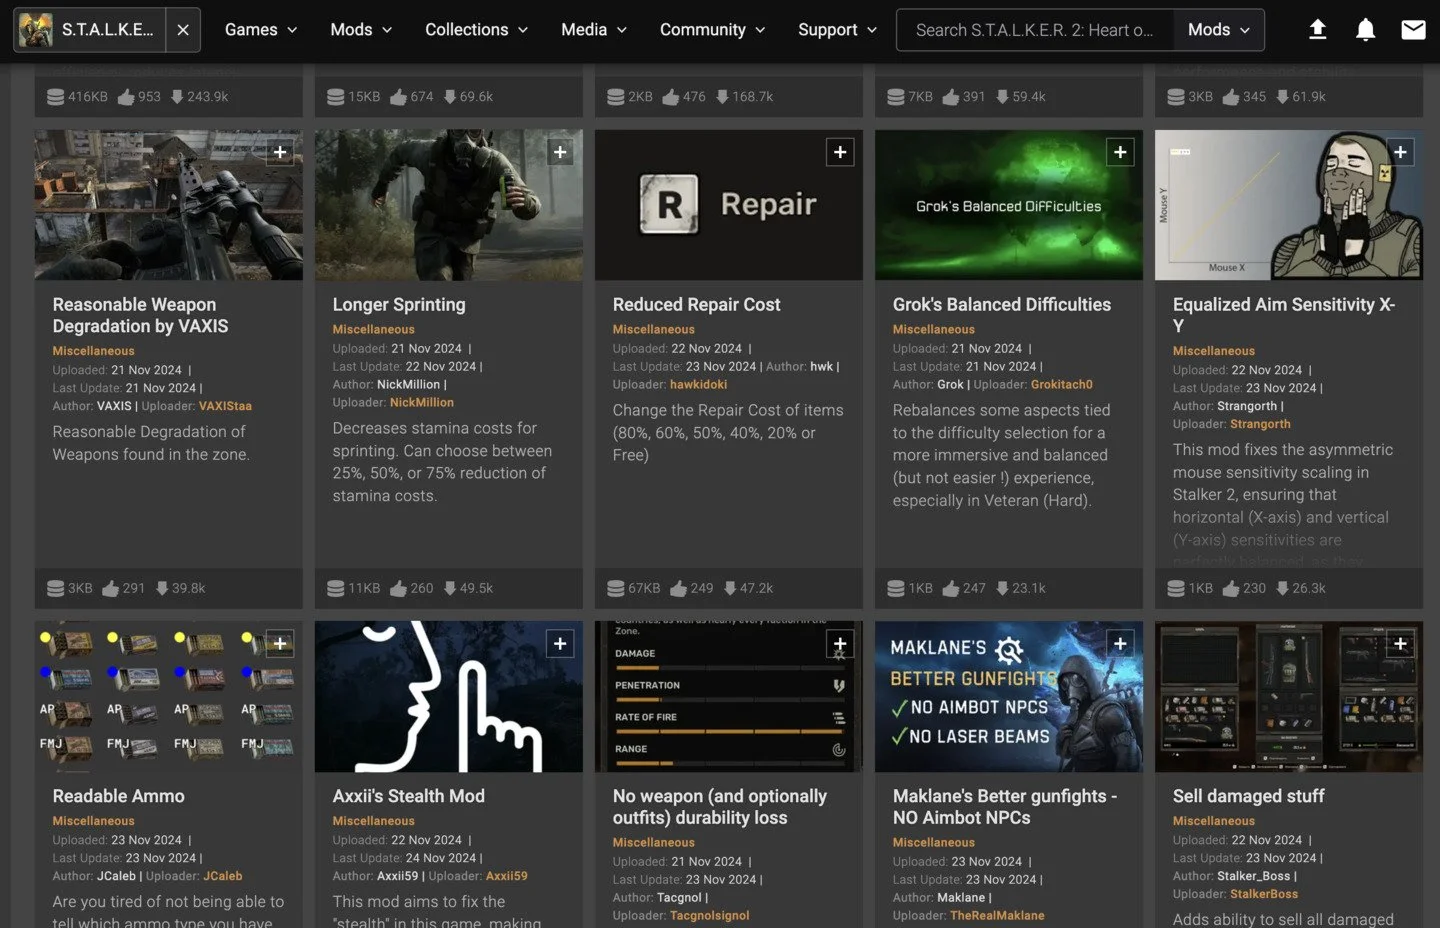Click plus icon on Axxii's Stealth Mod
The image size is (1440, 928).
pyautogui.click(x=560, y=644)
